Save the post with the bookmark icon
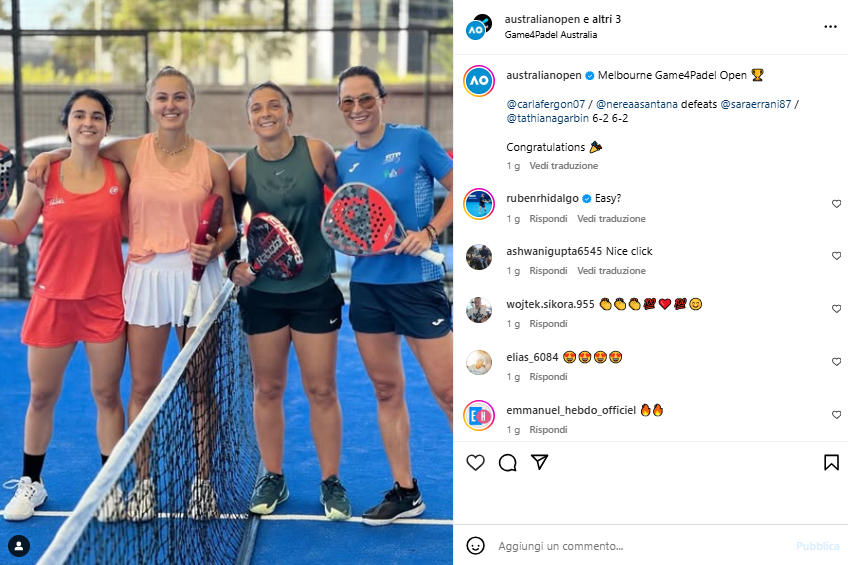The height and width of the screenshot is (565, 848). [x=831, y=462]
